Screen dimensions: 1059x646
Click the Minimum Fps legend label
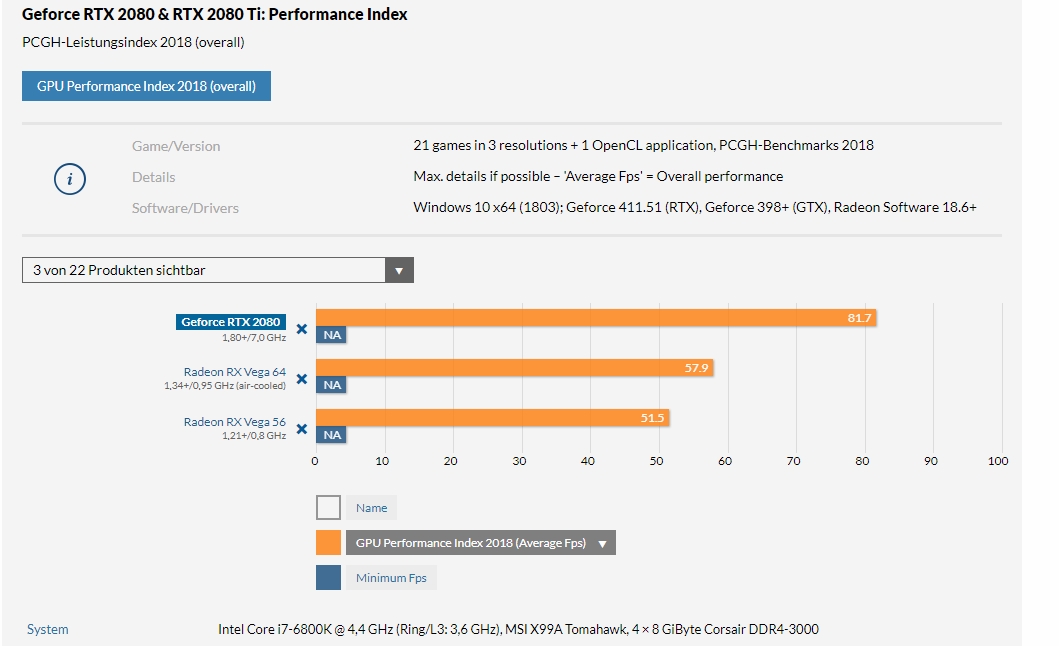[392, 578]
